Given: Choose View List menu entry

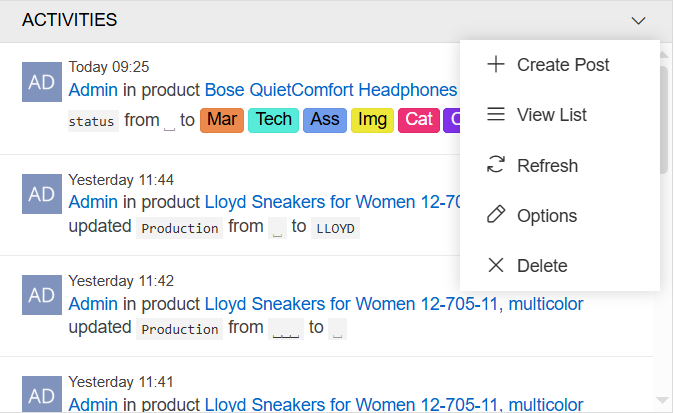Looking at the screenshot, I should [x=552, y=115].
